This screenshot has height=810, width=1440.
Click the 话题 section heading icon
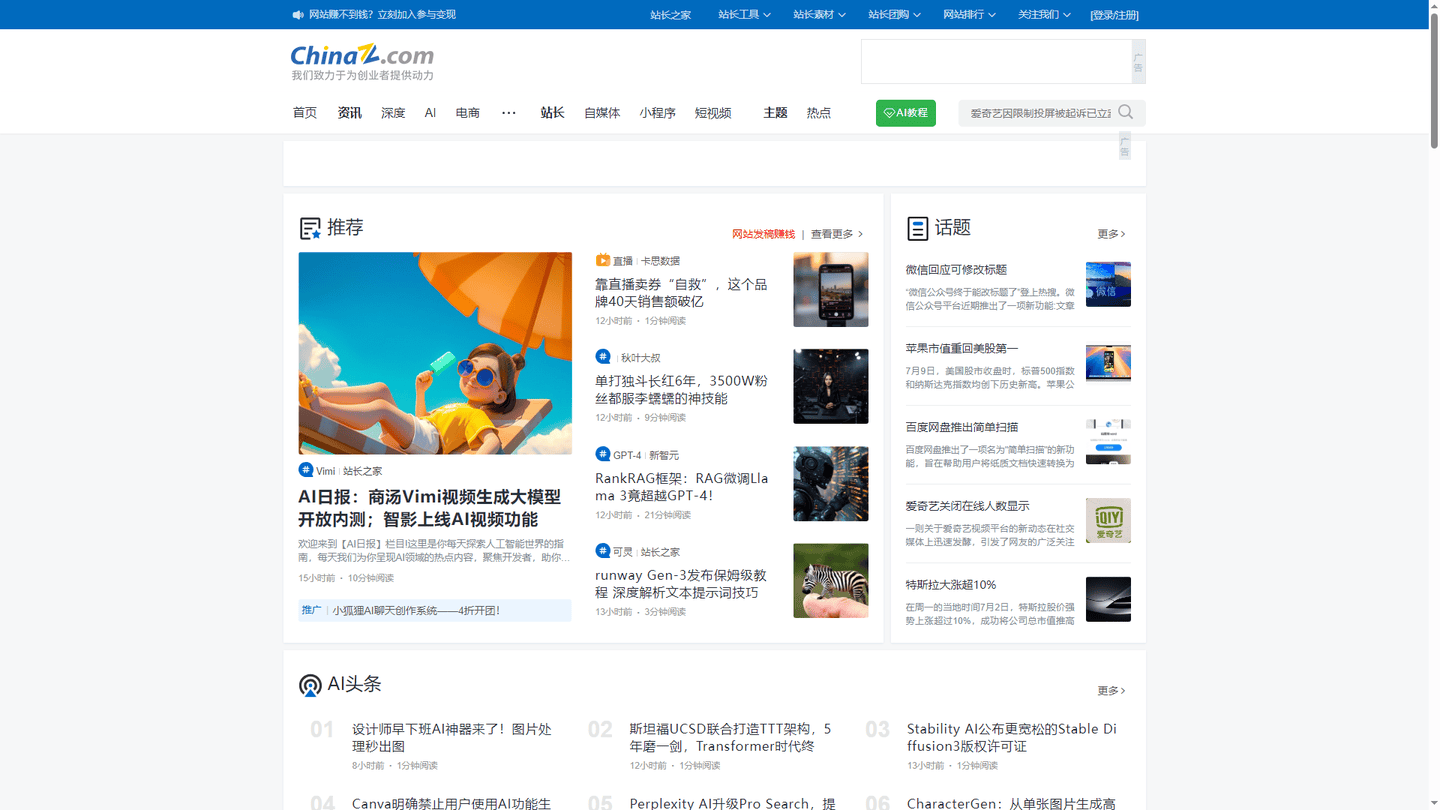pos(917,229)
